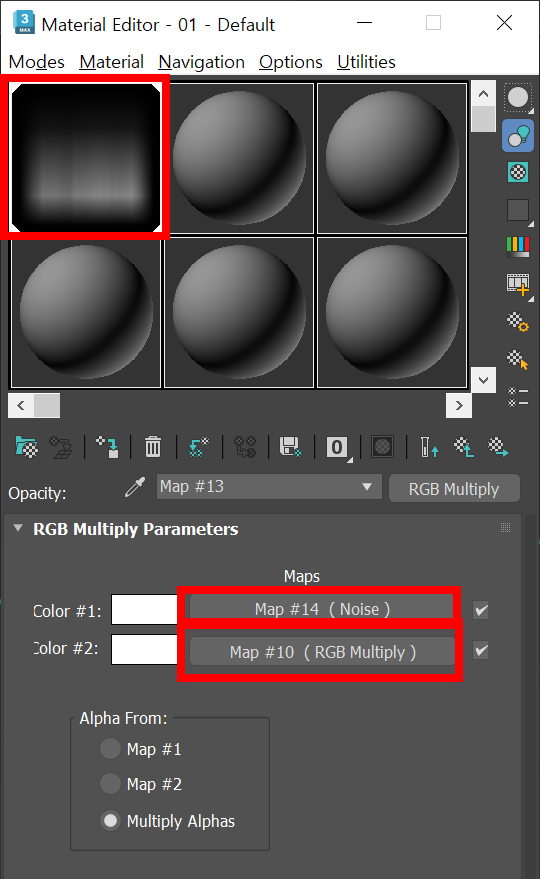Select Map #2 alpha radio button

click(x=110, y=784)
